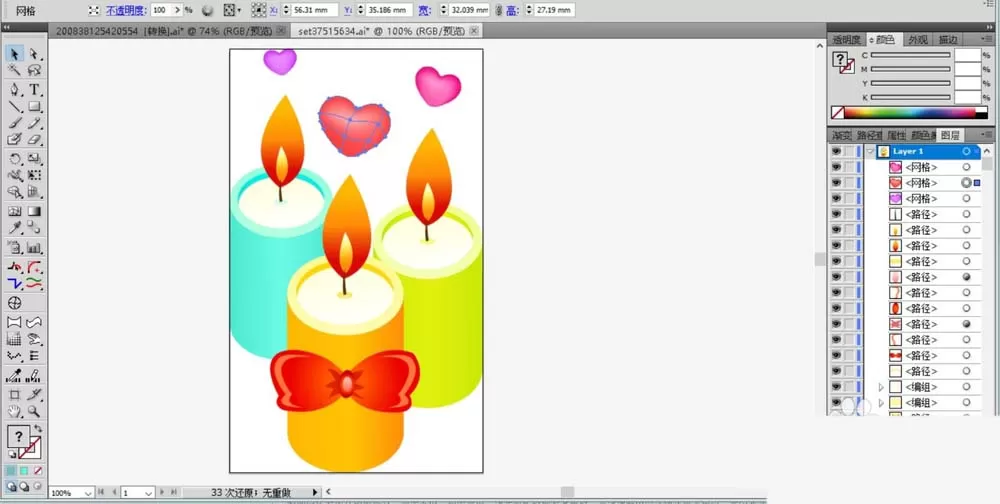This screenshot has height=504, width=1000.
Task: Toggle visibility of the purple heart 网格 layer
Action: [836, 198]
